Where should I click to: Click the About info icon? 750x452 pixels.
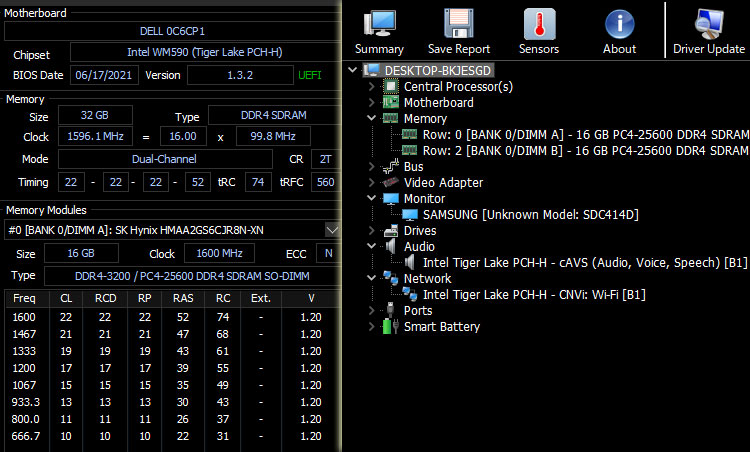tap(619, 24)
